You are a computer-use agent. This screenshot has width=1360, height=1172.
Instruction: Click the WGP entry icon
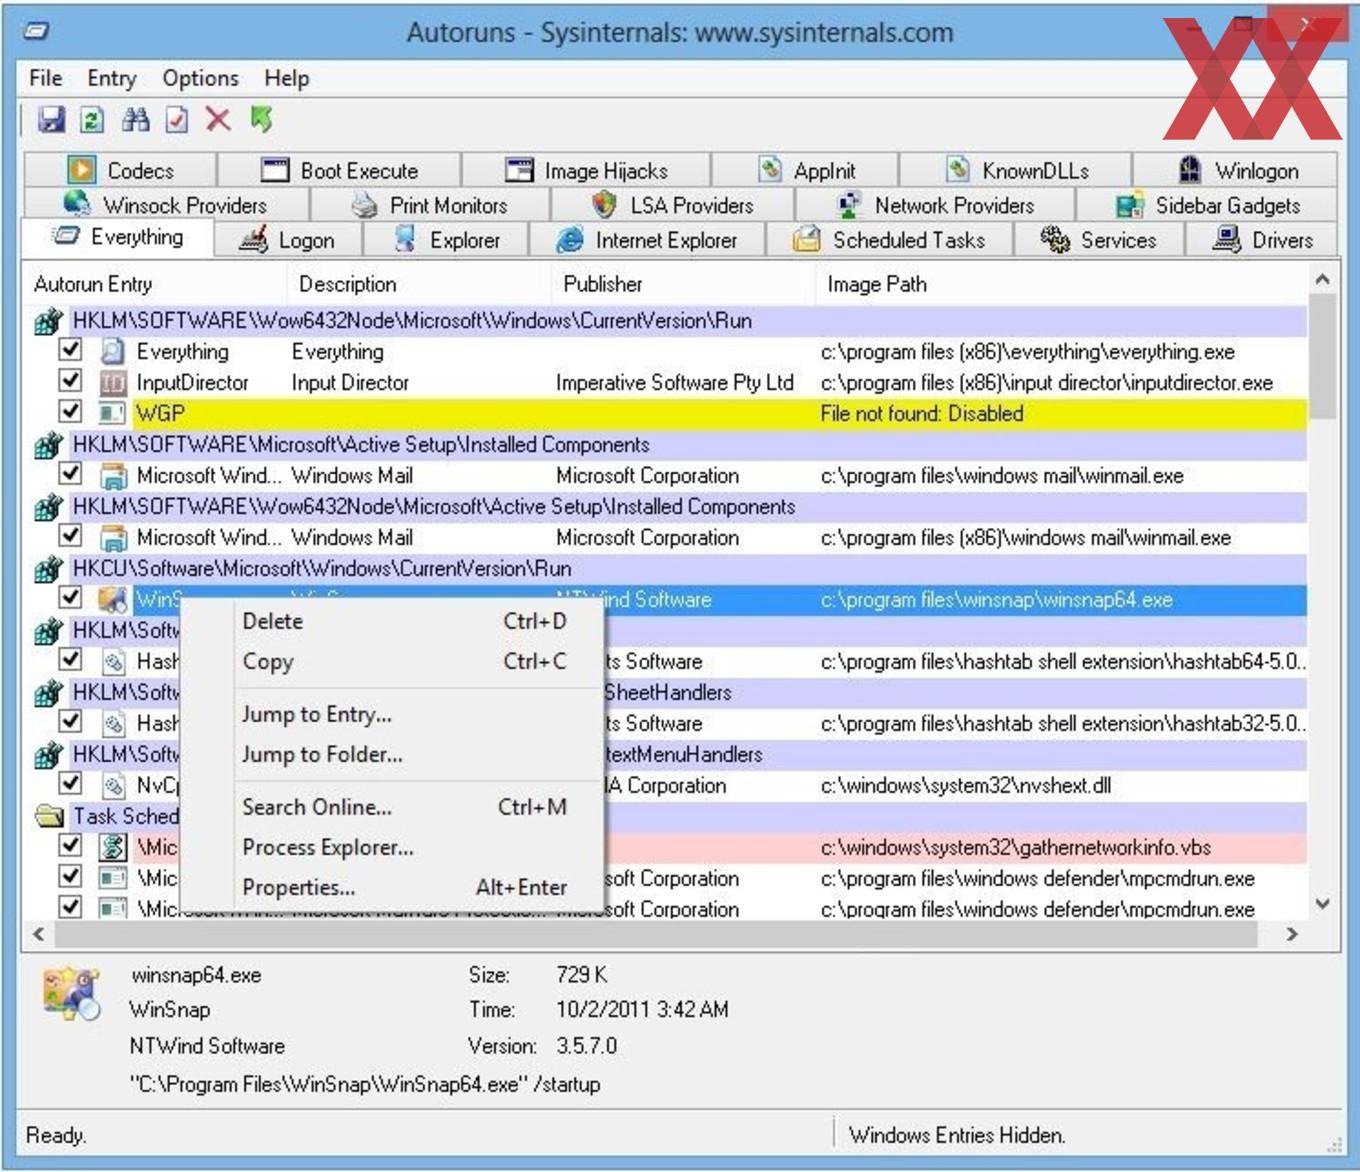(x=113, y=413)
